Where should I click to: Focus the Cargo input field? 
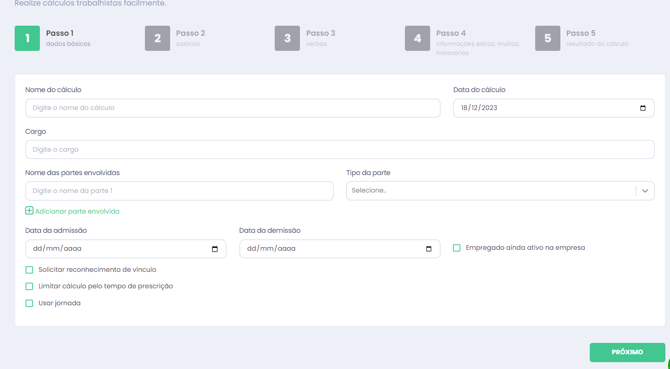point(340,149)
